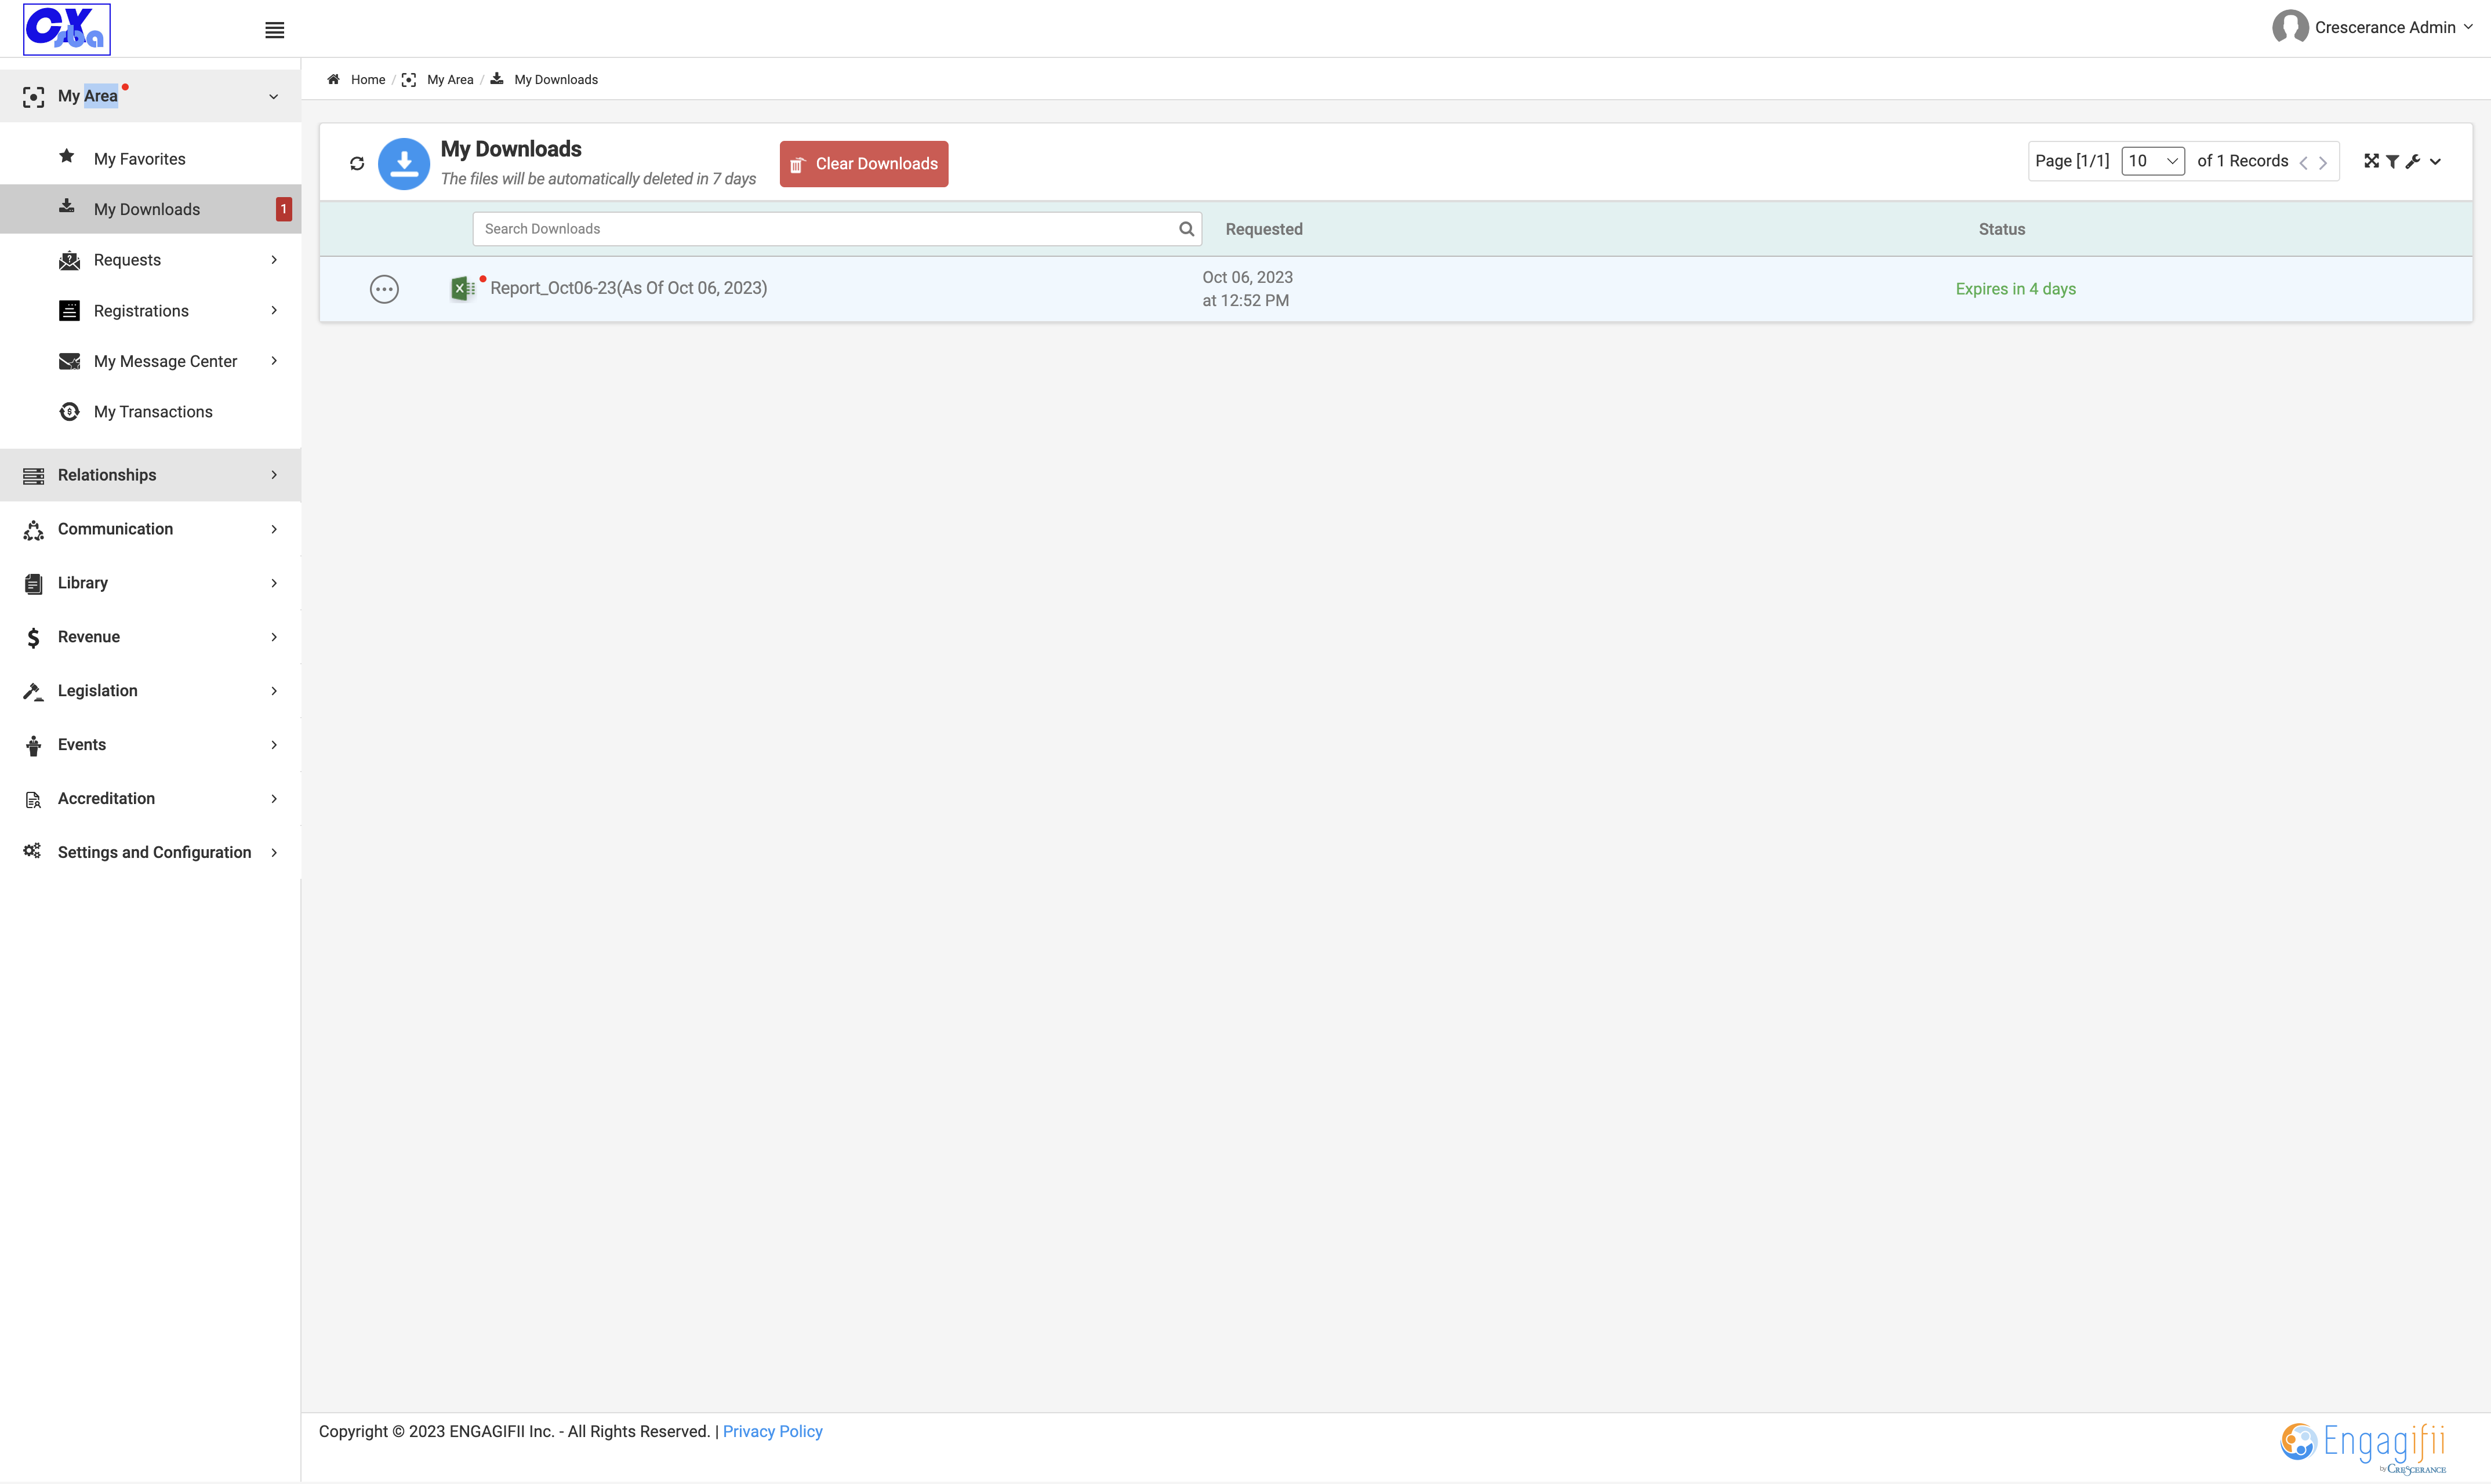The width and height of the screenshot is (2491, 1484).
Task: Open Report_Oct06-23(As Of Oct 06, 2023) file
Action: [x=628, y=288]
